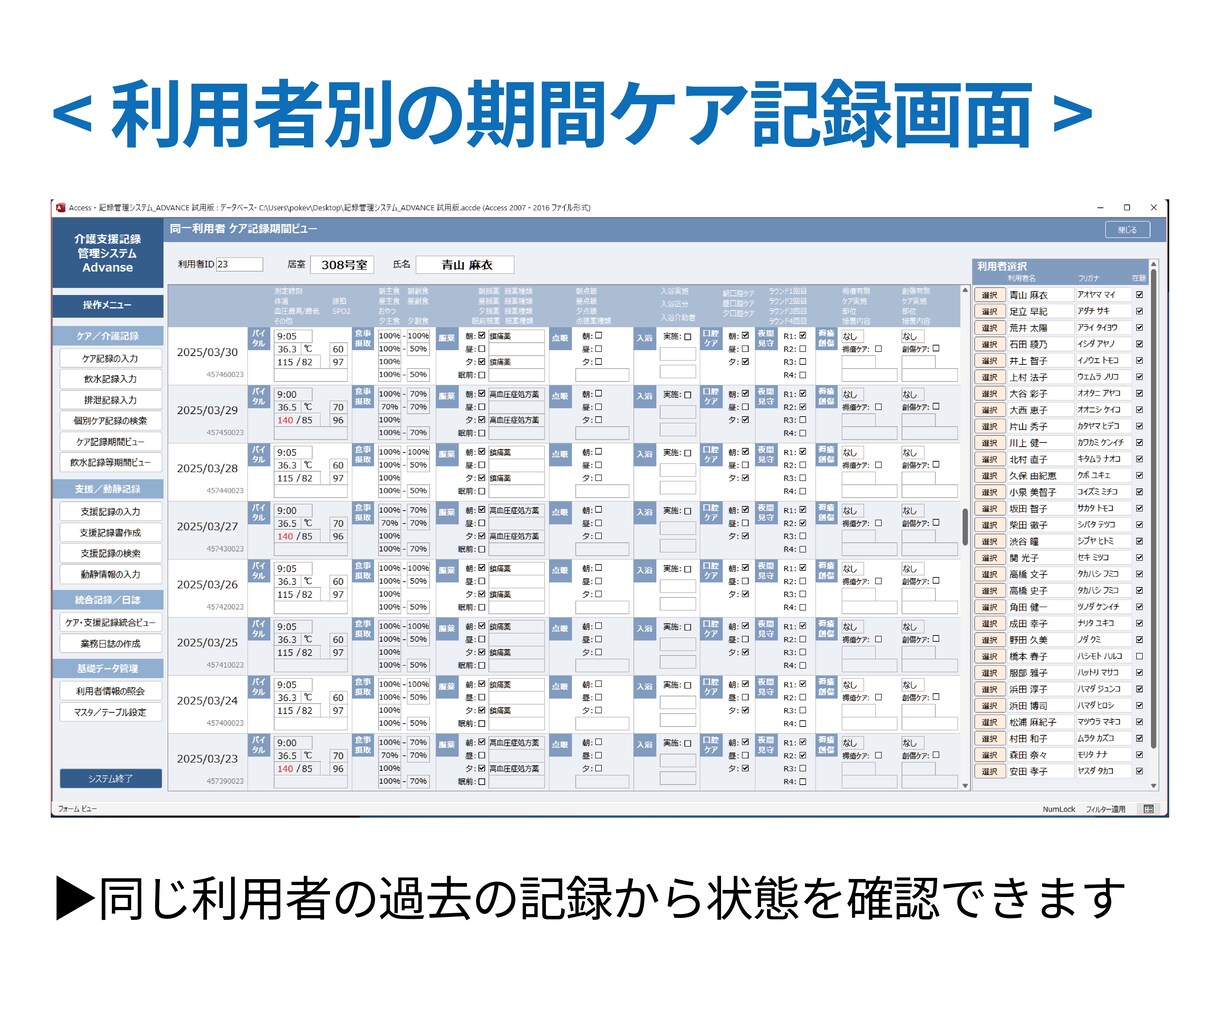Select user 石田 綾乃 with 選択 button
The width and height of the screenshot is (1220, 1017).
click(x=989, y=344)
